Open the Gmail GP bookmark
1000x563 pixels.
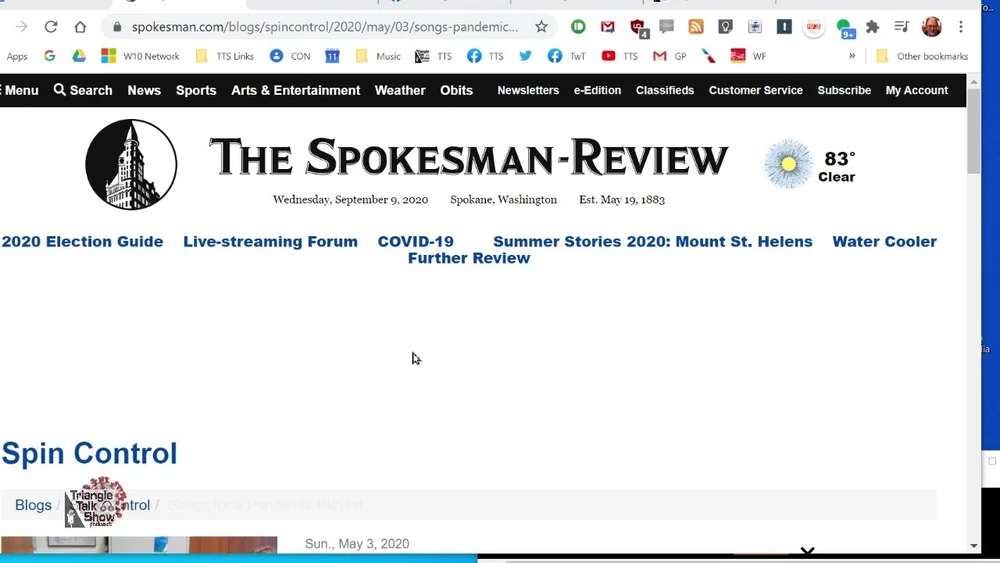[x=670, y=56]
